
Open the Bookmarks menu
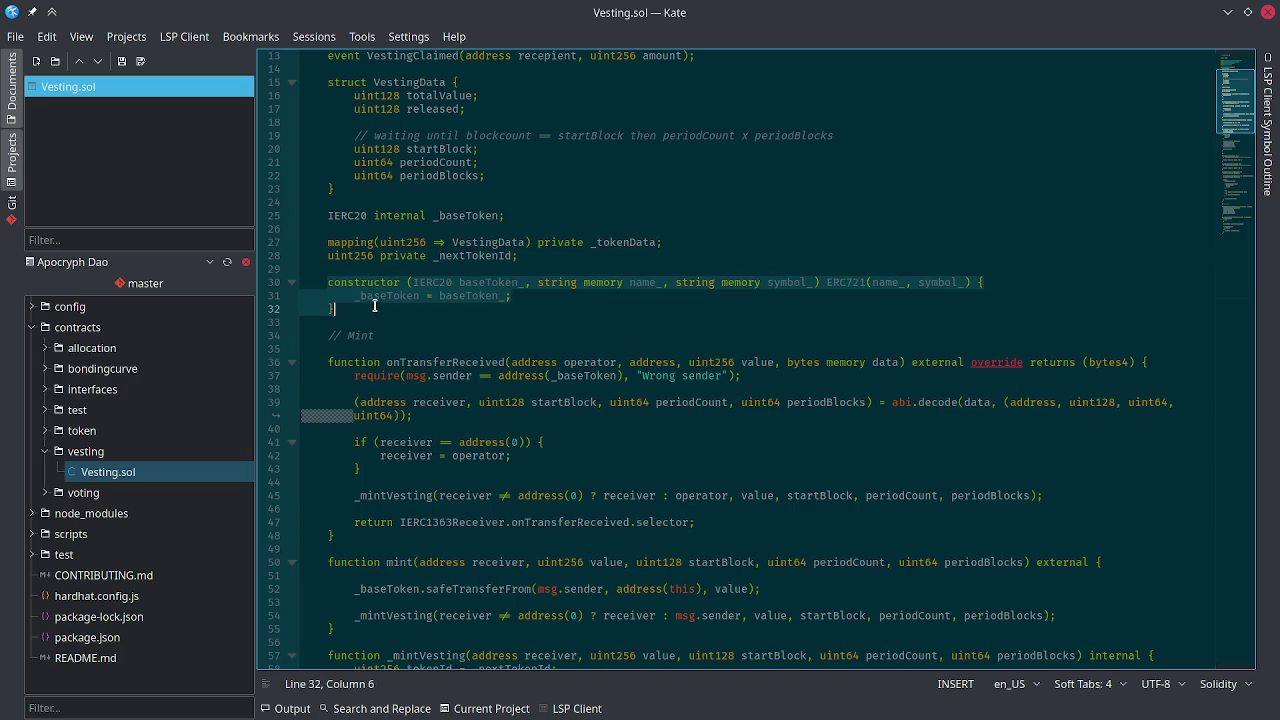coord(251,36)
